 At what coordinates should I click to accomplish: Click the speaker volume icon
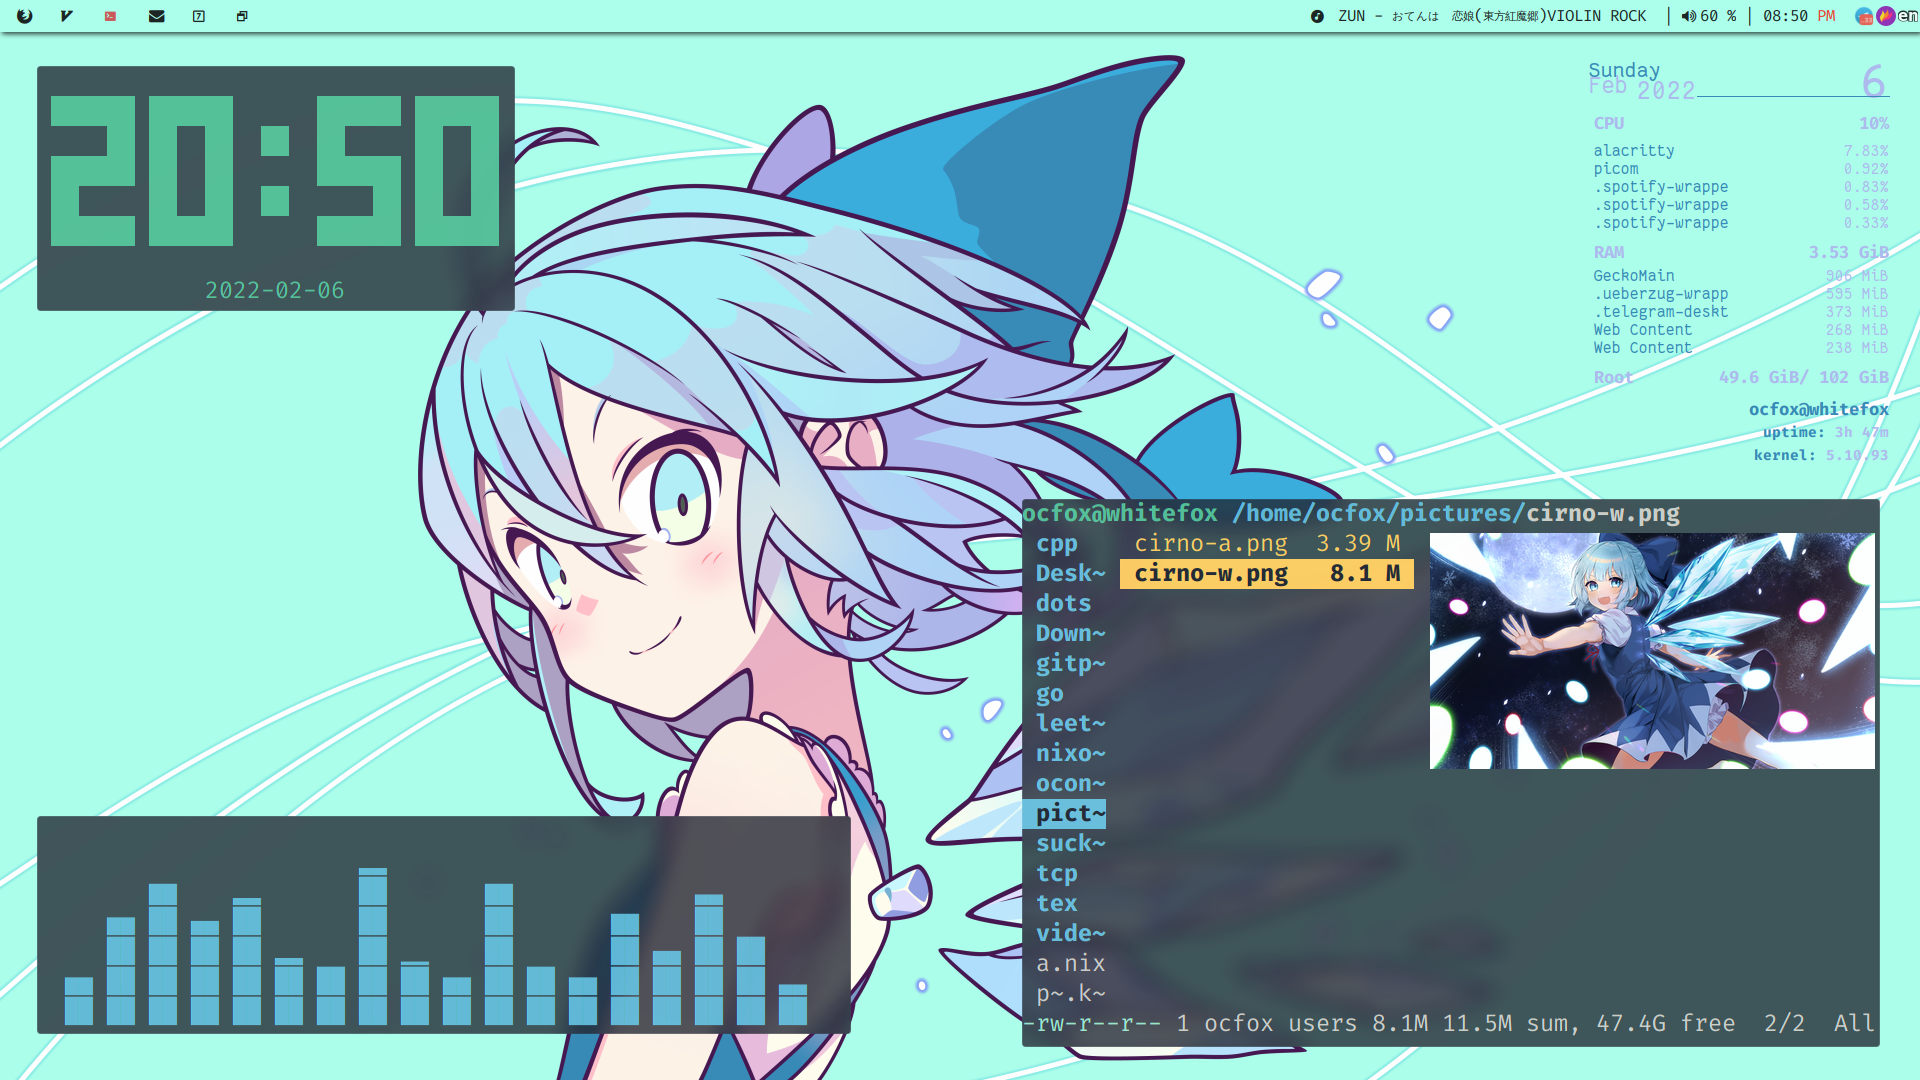pyautogui.click(x=1688, y=16)
